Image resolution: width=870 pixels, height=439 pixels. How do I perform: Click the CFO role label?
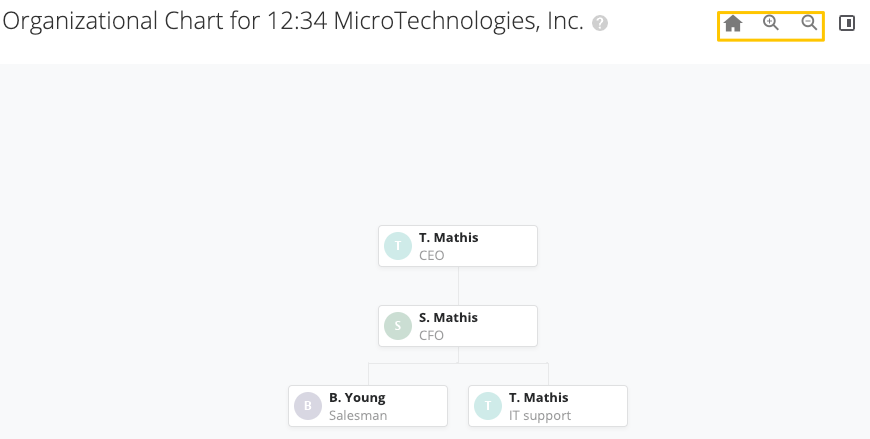[431, 336]
